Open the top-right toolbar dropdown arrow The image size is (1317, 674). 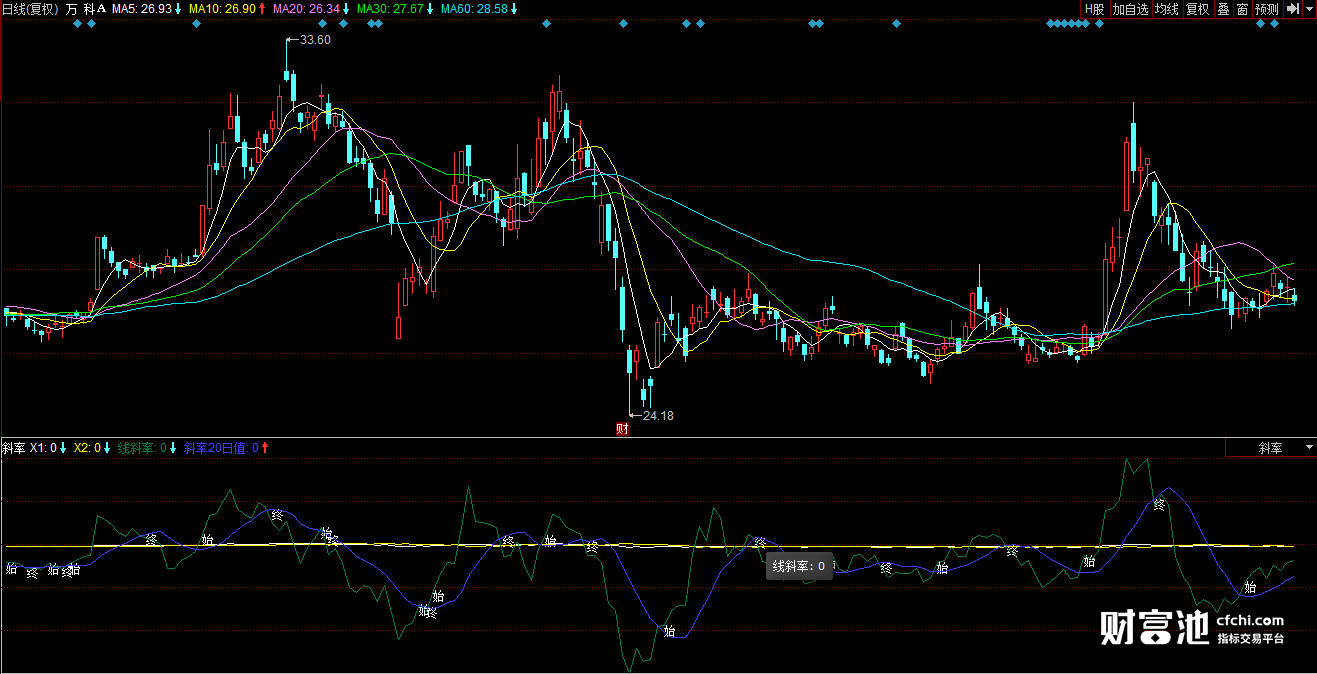[x=1308, y=9]
